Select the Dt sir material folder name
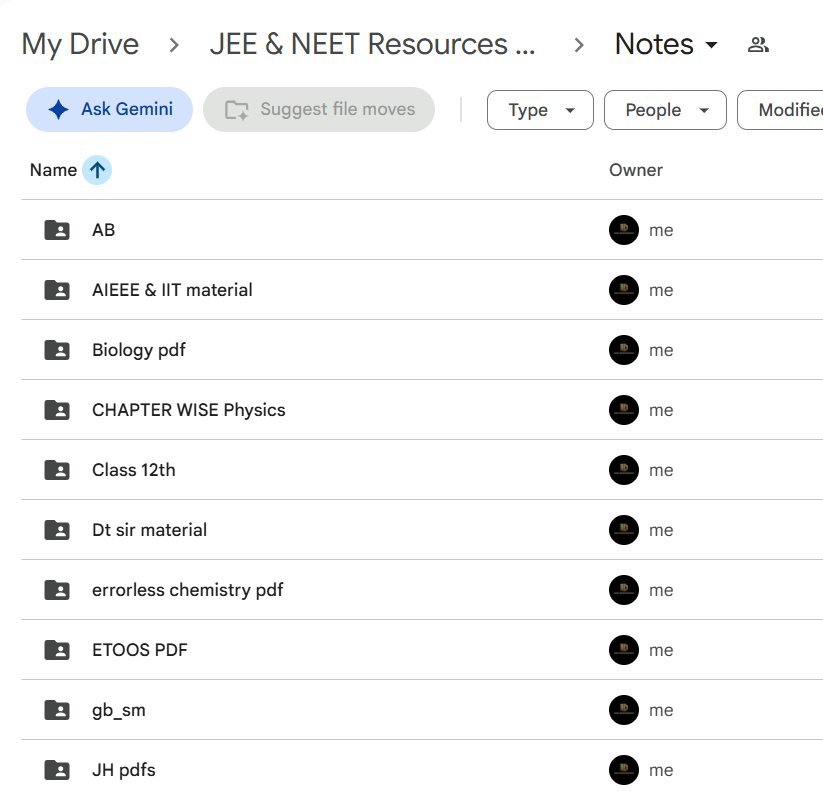Viewport: 823px width, 799px height. pos(149,530)
